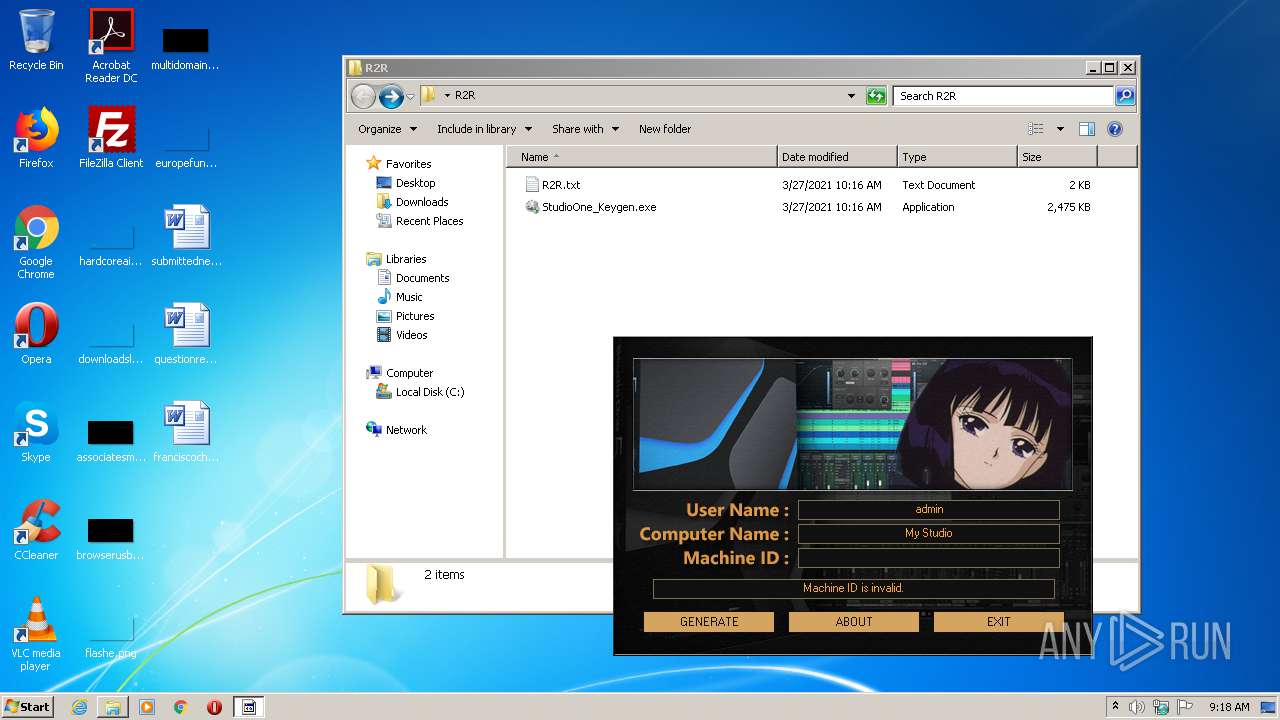Image resolution: width=1280 pixels, height=720 pixels.
Task: Open the Share with menu
Action: pyautogui.click(x=585, y=129)
